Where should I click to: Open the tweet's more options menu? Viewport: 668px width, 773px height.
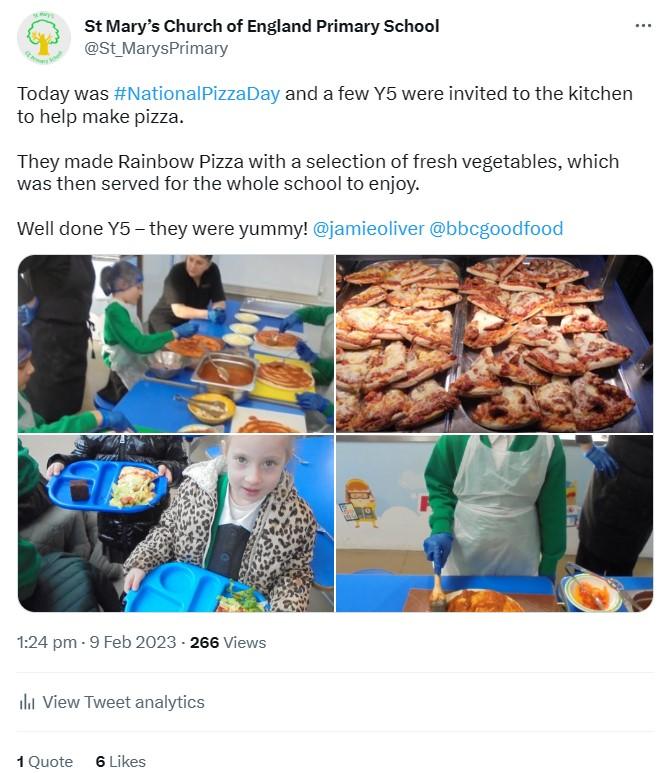pyautogui.click(x=643, y=26)
